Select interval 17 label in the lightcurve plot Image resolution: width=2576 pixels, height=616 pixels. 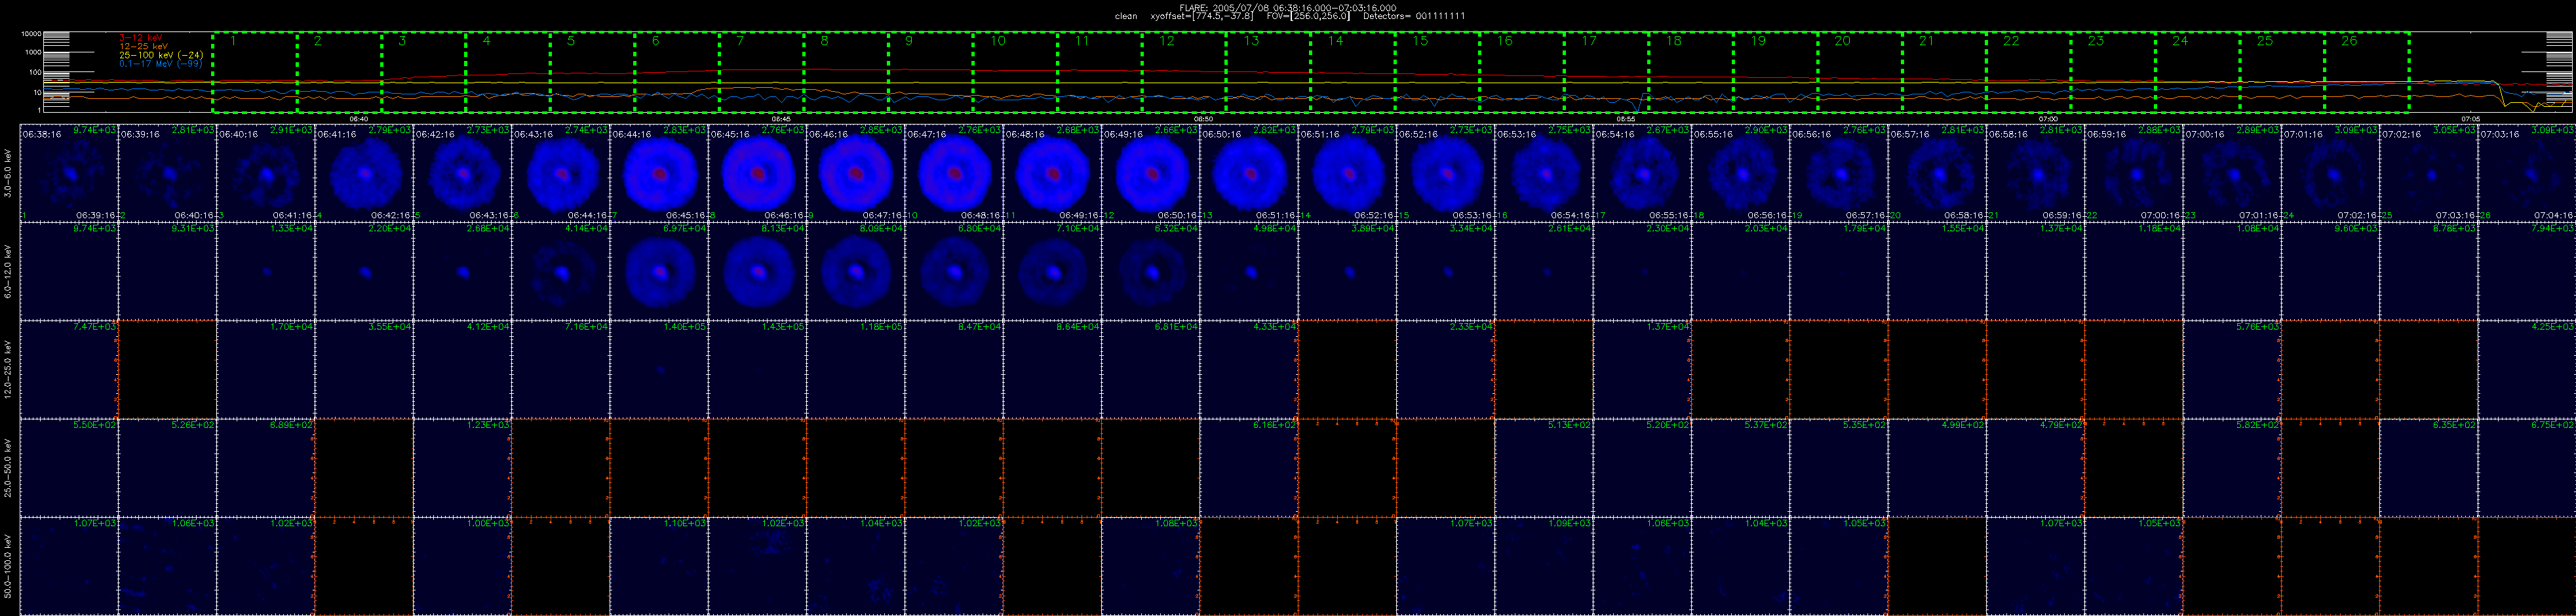1589,41
